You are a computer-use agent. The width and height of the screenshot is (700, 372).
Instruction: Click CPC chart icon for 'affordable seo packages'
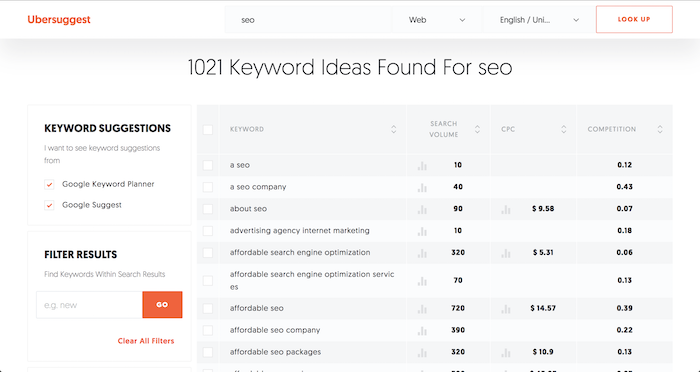(x=506, y=352)
